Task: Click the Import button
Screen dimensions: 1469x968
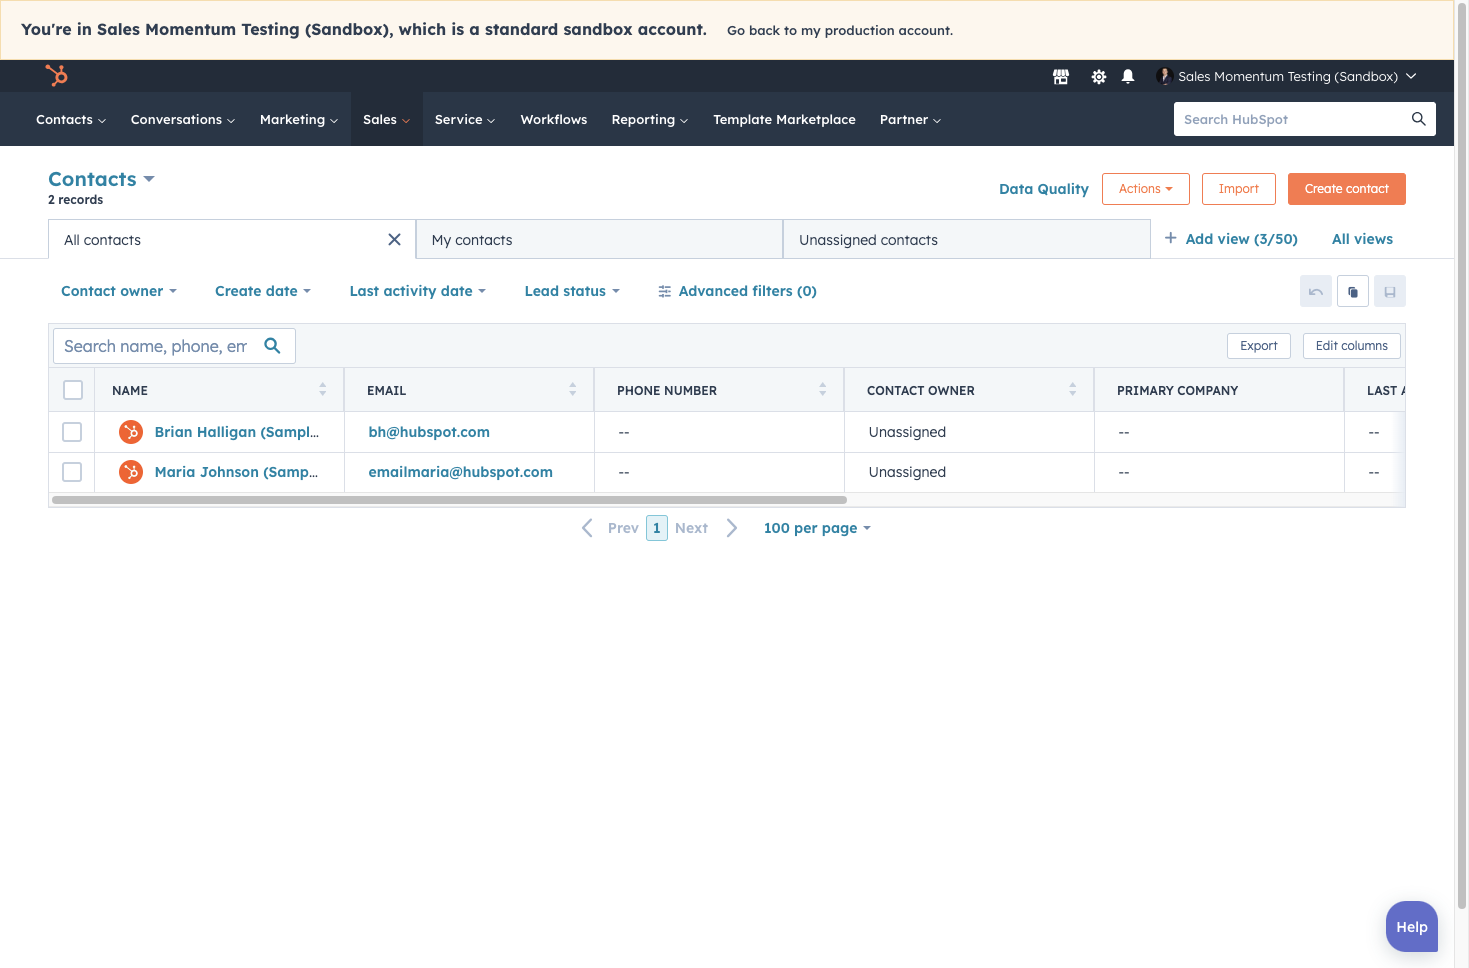Action: [1239, 189]
